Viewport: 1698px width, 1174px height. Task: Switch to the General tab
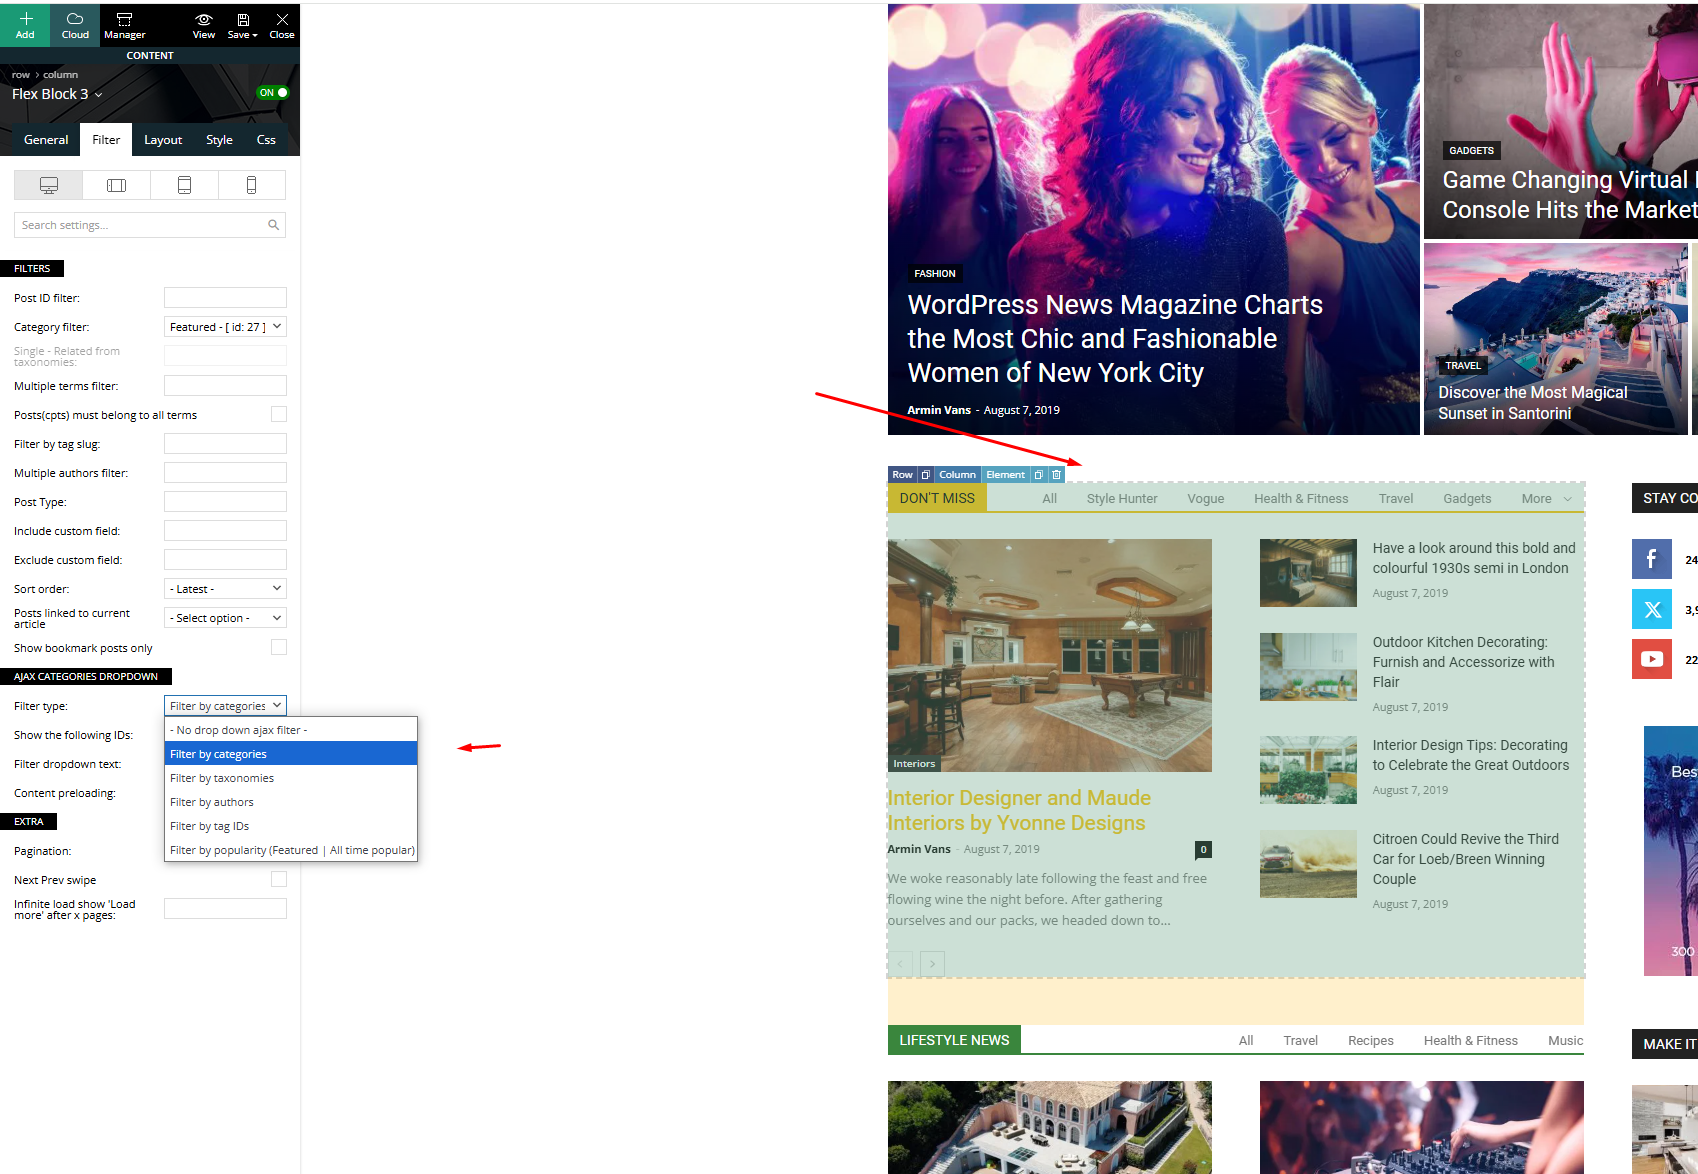46,140
